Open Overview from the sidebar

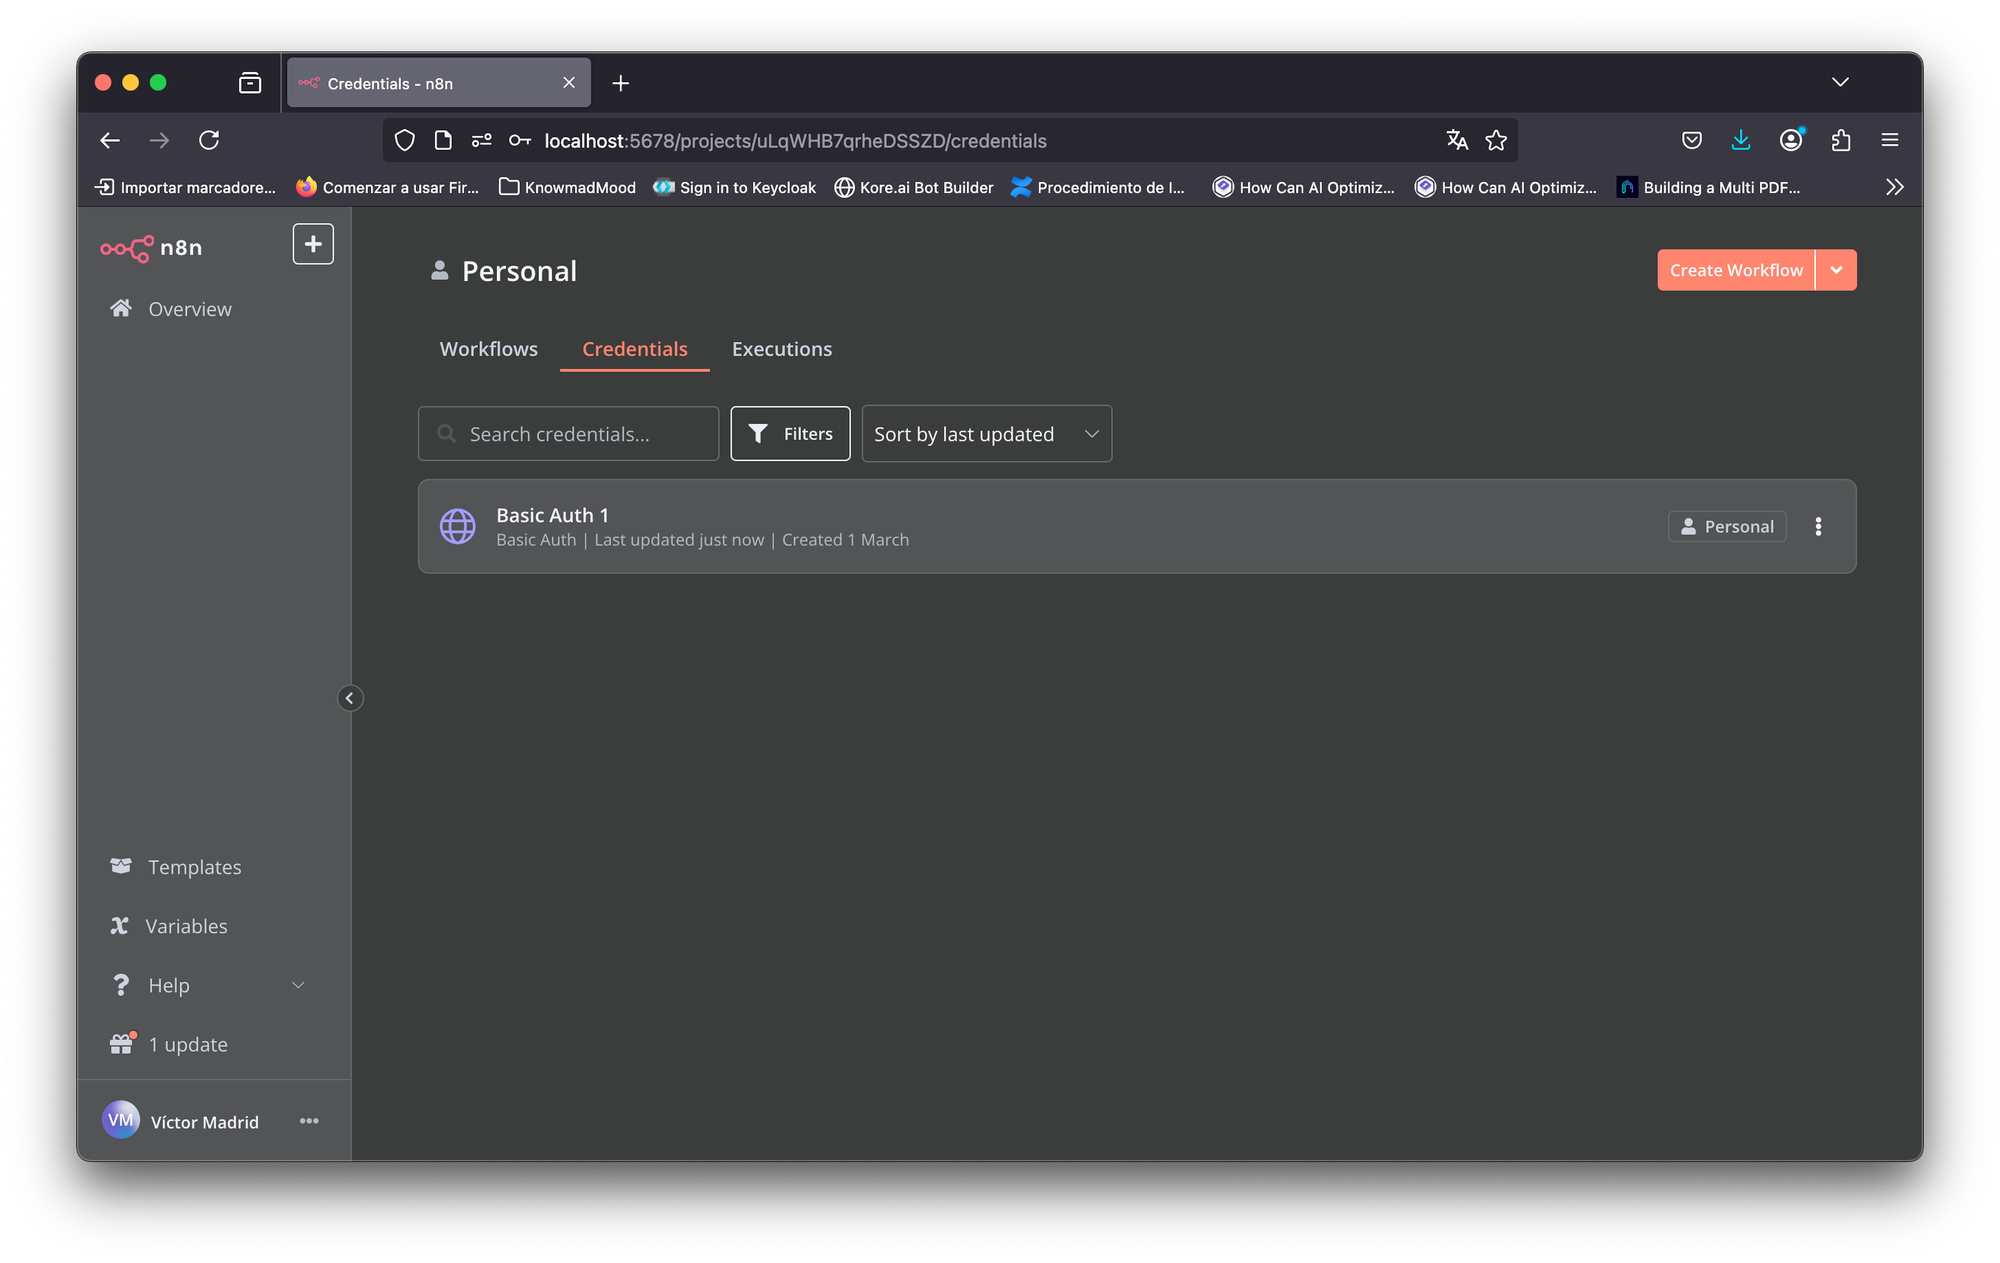(x=189, y=309)
